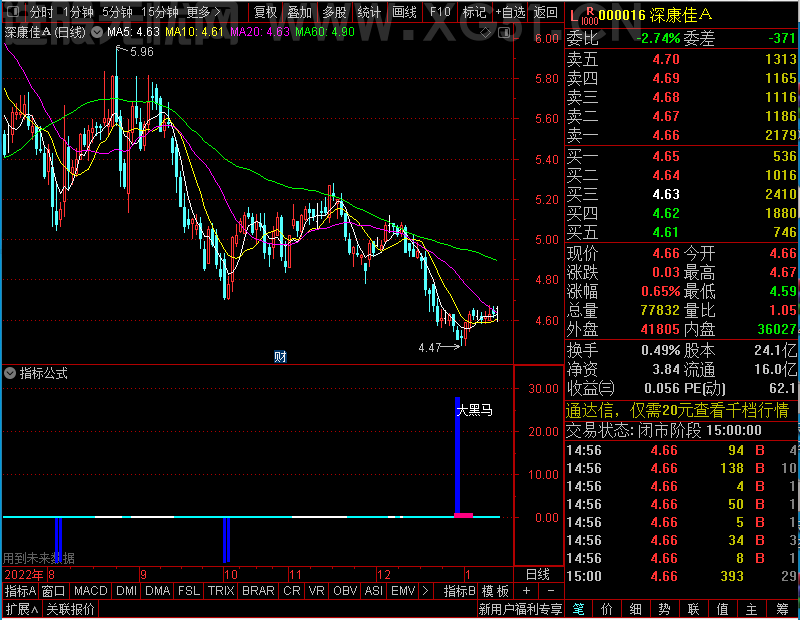Select the 1分钟 period
Image resolution: width=800 pixels, height=620 pixels.
pos(79,12)
